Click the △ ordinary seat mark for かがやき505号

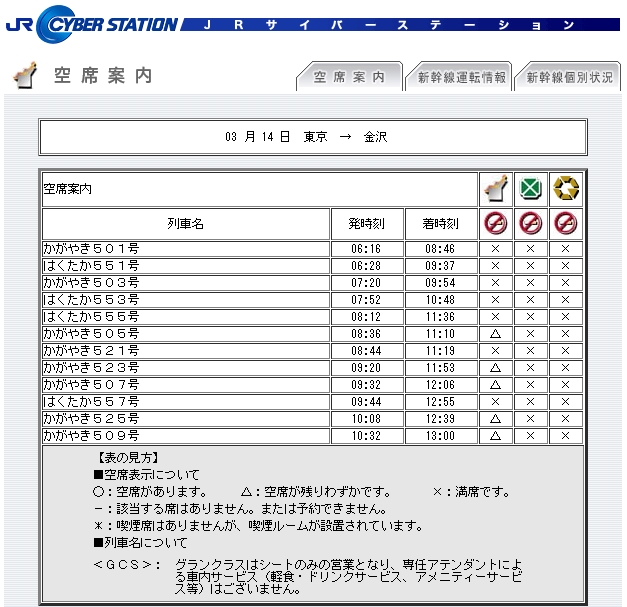495,333
